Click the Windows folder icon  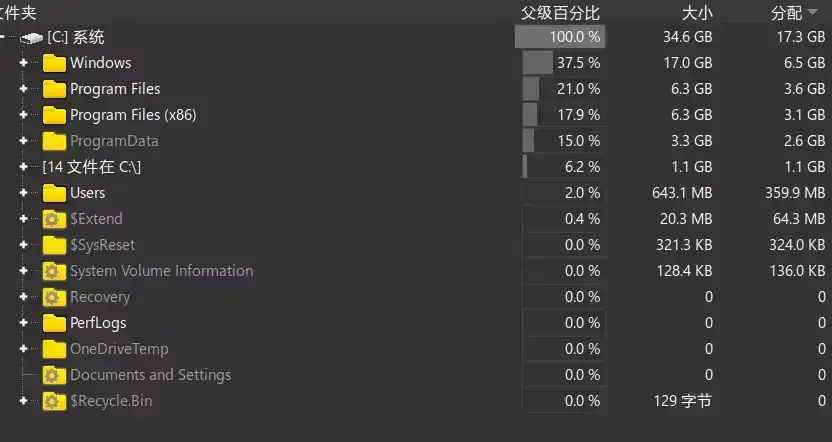pyautogui.click(x=54, y=63)
